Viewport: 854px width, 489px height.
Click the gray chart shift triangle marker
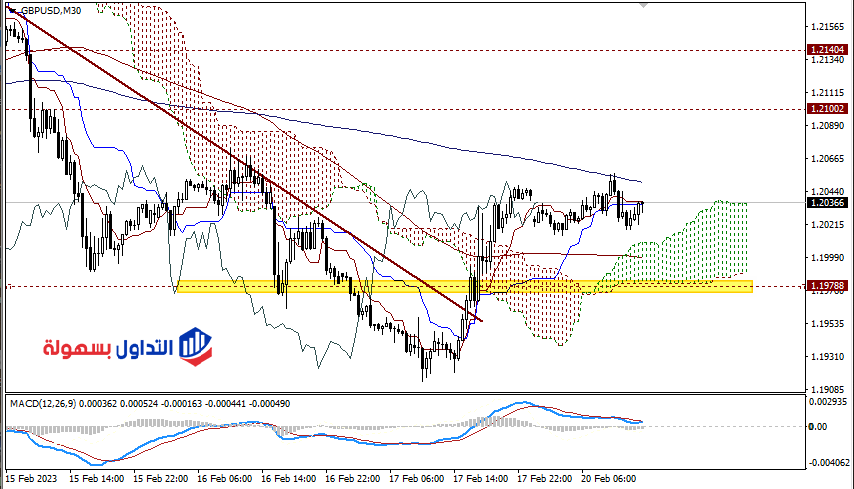point(643,5)
